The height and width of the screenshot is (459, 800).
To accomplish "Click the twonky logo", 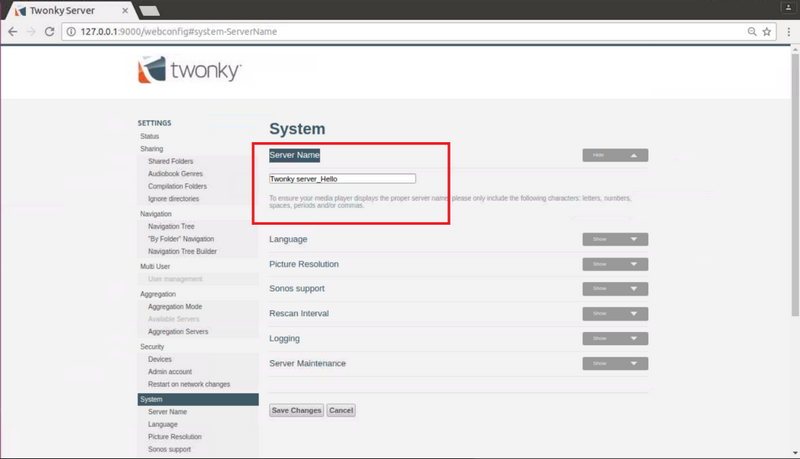I will coord(190,70).
